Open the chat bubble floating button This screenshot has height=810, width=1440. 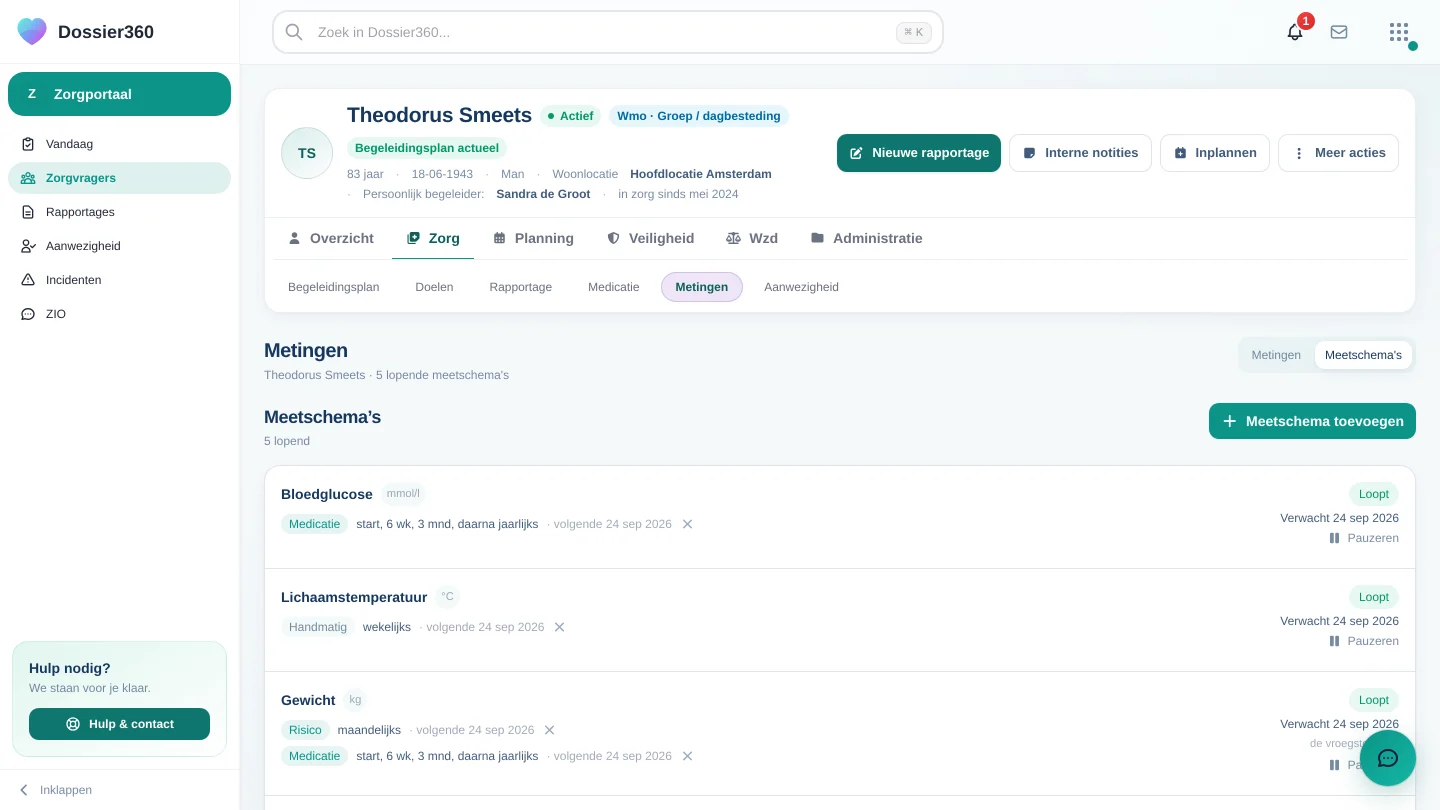1388,758
